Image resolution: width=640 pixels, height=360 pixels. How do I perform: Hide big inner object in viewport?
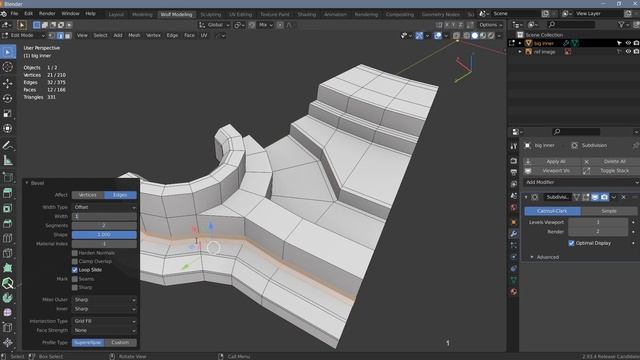tap(628, 43)
